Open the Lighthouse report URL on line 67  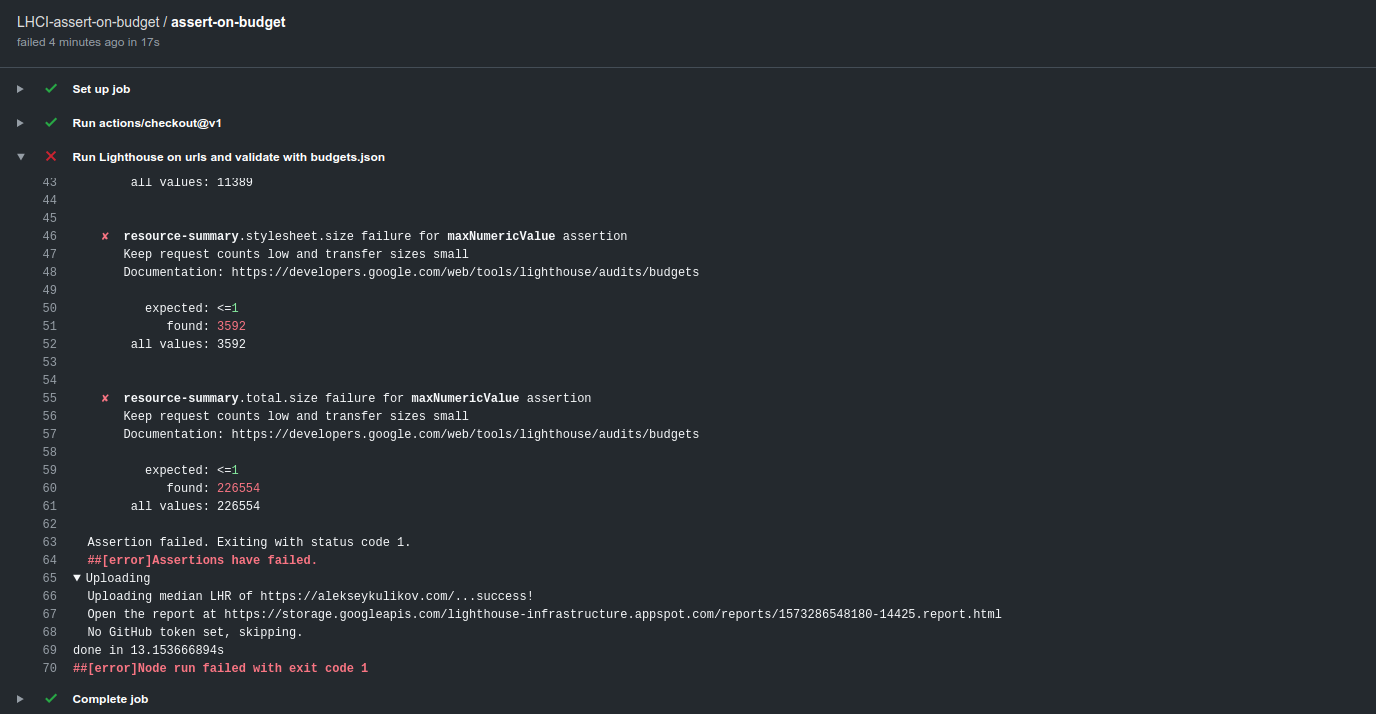[x=613, y=614]
